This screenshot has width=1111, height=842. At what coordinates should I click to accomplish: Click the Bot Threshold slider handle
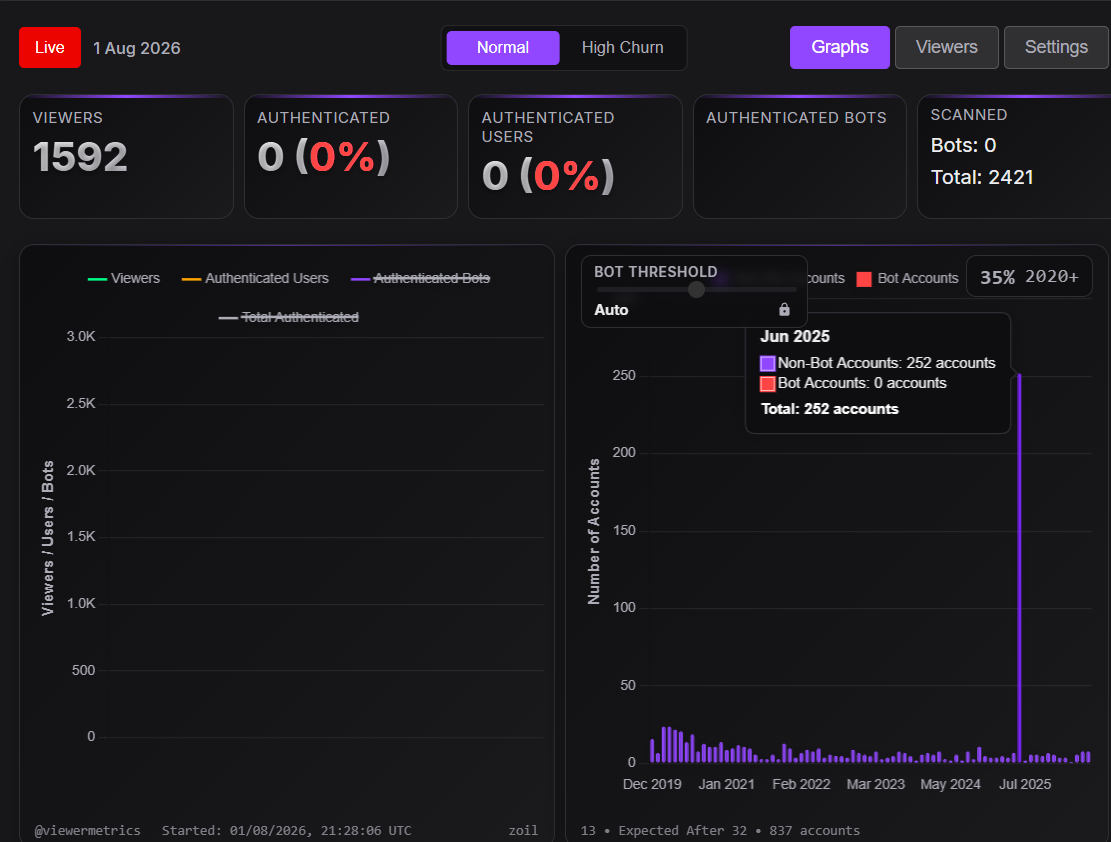697,289
